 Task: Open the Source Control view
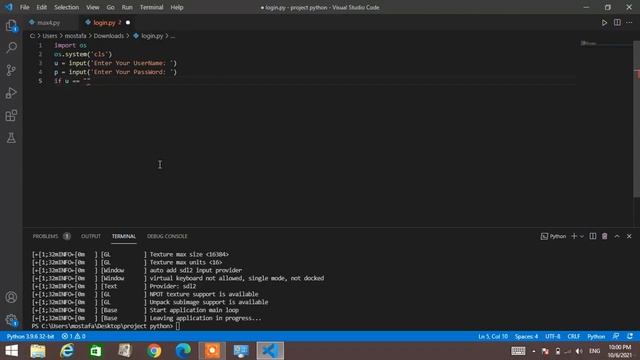tap(11, 70)
